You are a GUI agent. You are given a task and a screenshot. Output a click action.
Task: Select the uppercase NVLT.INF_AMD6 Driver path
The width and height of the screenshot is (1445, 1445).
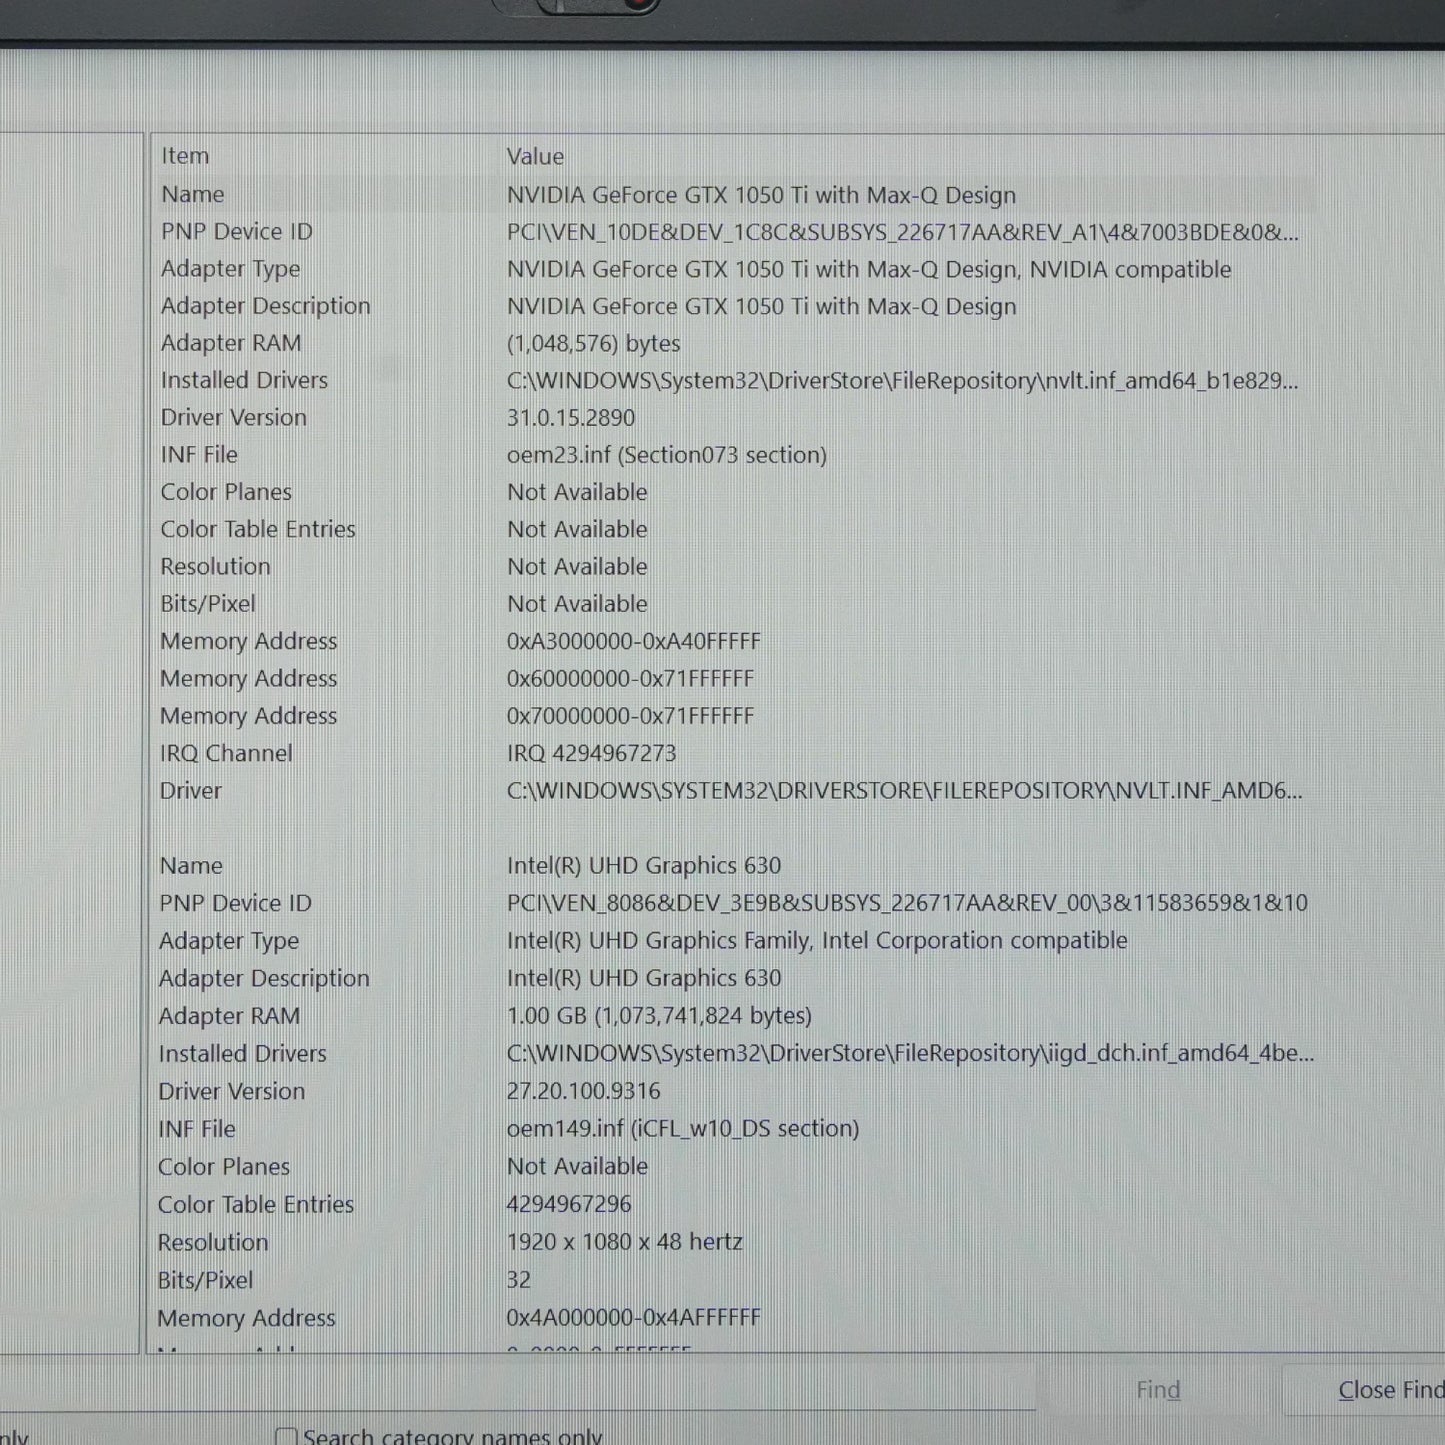pyautogui.click(x=904, y=791)
